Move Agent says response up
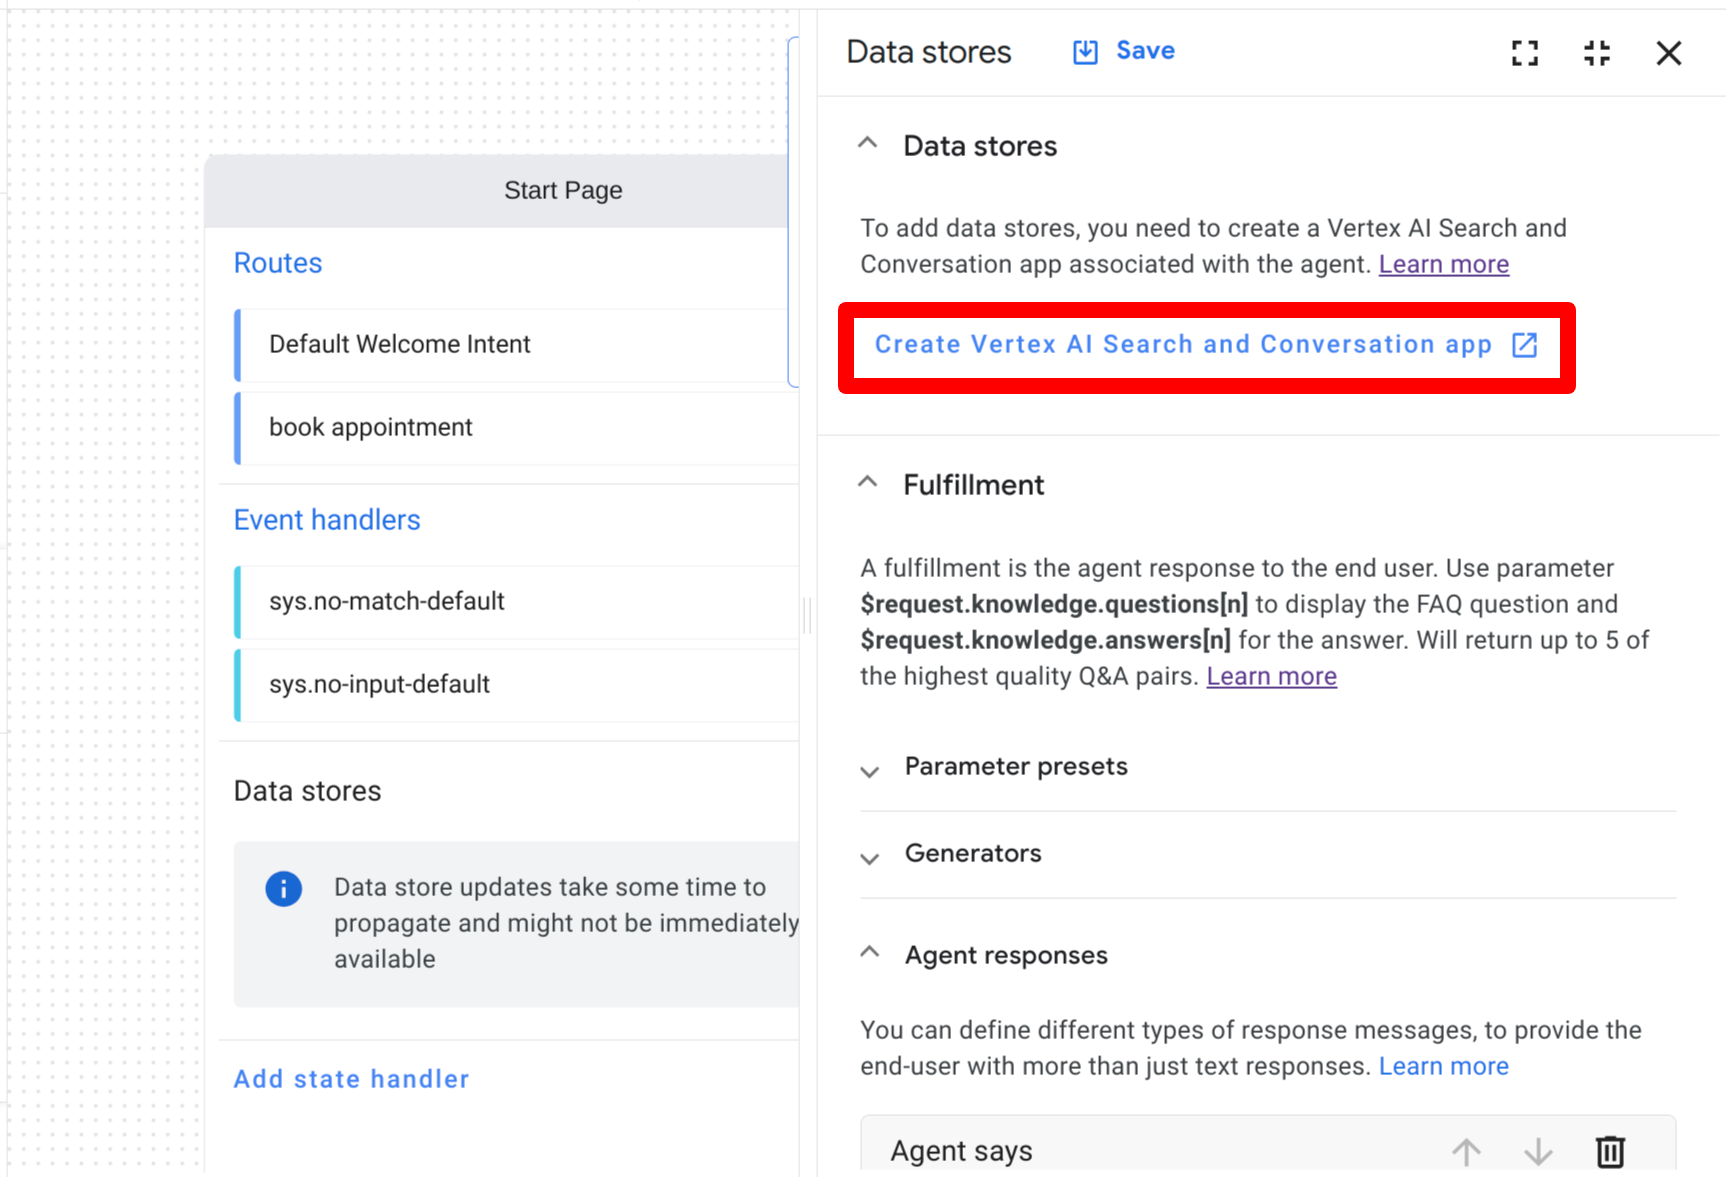 (x=1466, y=1151)
